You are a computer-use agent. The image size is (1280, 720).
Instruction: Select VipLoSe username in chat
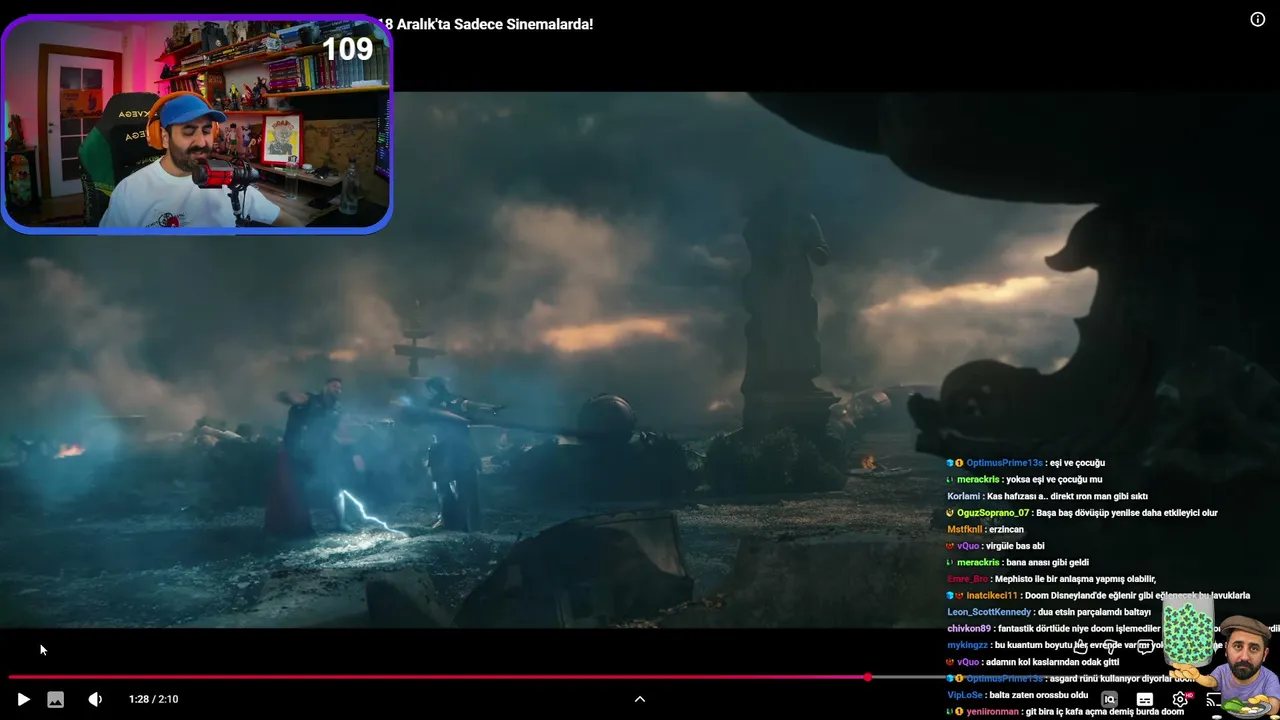pos(965,695)
